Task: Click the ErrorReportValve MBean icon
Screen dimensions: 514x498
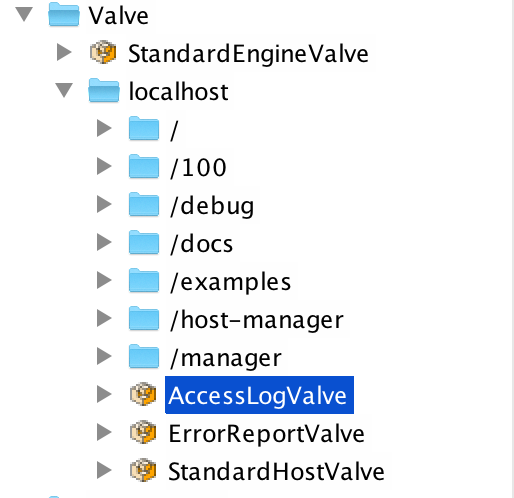Action: coord(143,432)
